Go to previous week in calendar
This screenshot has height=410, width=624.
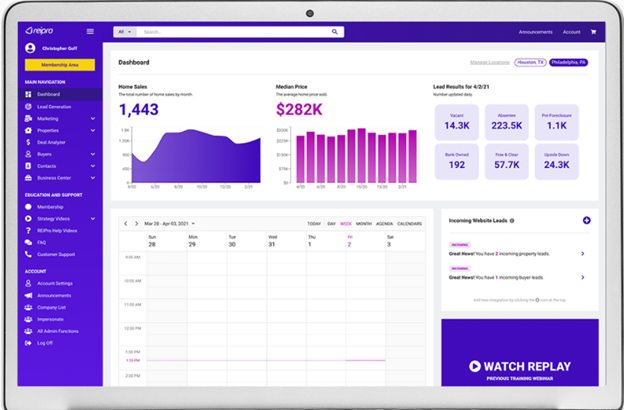click(x=125, y=223)
